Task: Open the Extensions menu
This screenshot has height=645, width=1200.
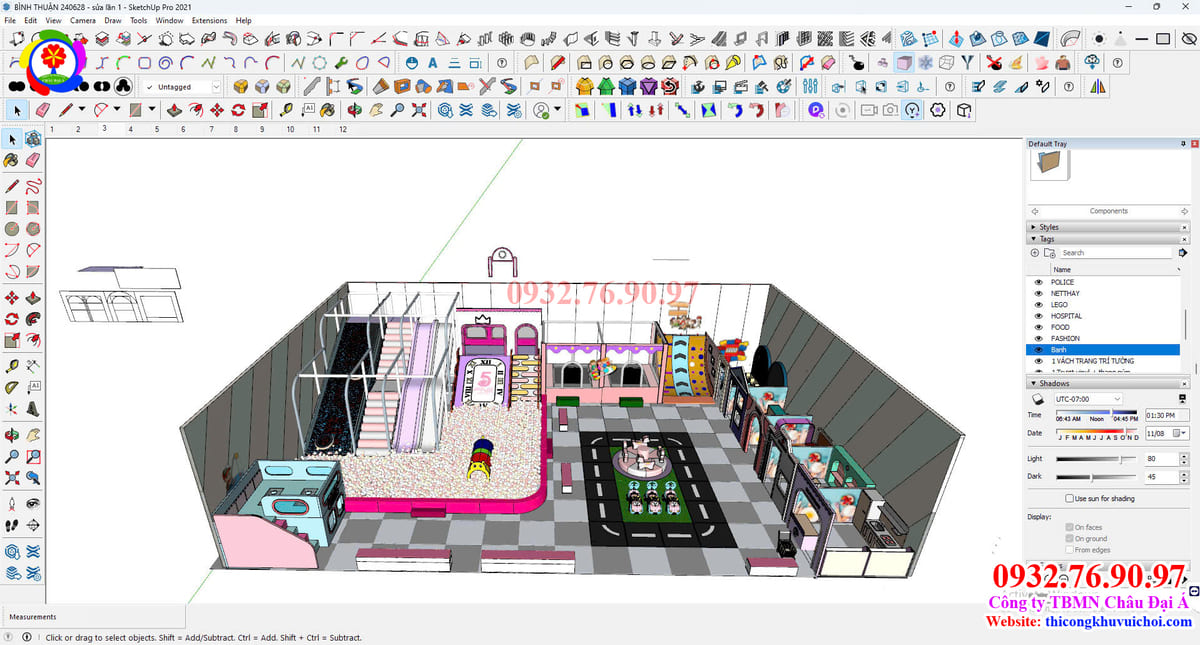Action: [x=209, y=20]
